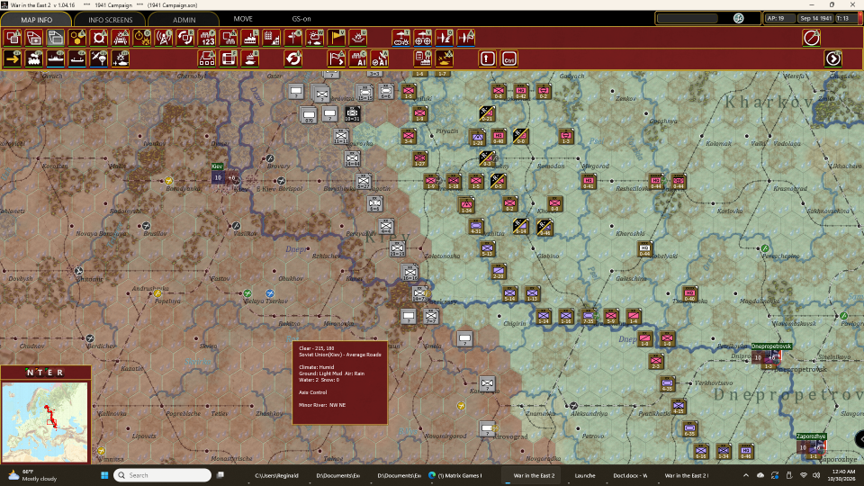864x486 pixels.
Task: Select the yellow arrow move mode icon
Action: click(13, 58)
